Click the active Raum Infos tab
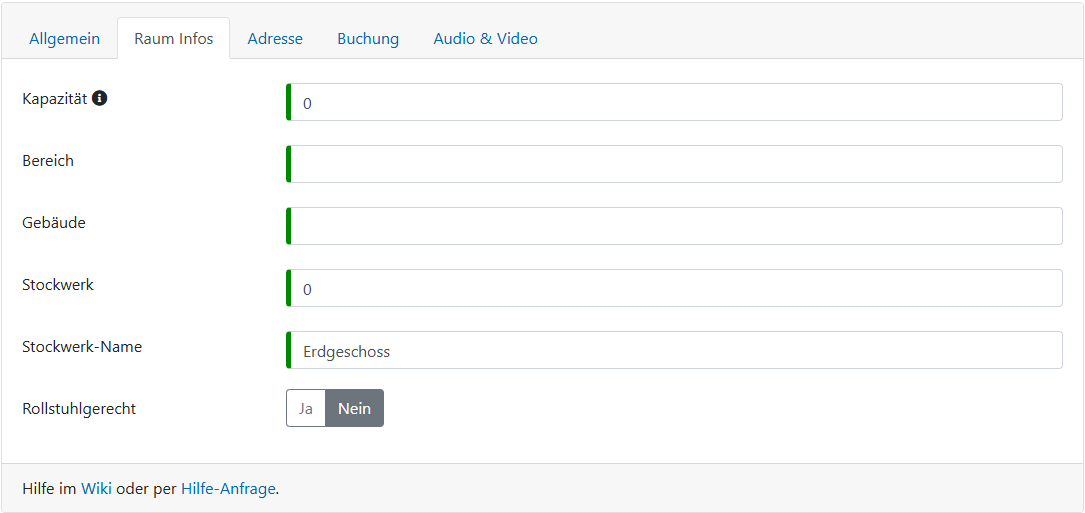 click(174, 39)
